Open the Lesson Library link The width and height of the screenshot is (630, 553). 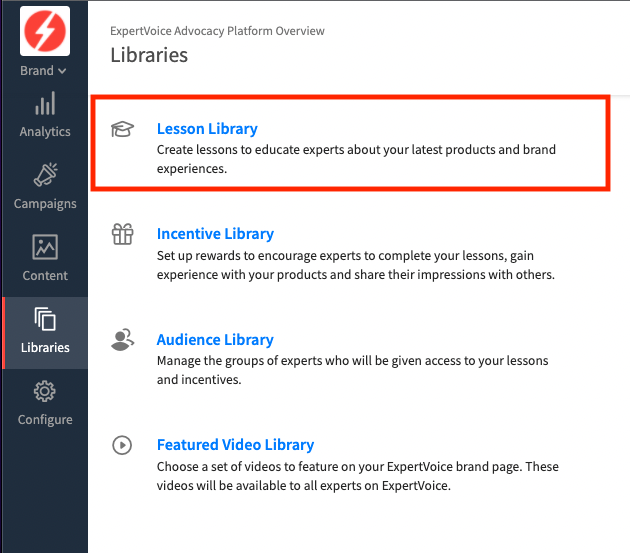[207, 129]
